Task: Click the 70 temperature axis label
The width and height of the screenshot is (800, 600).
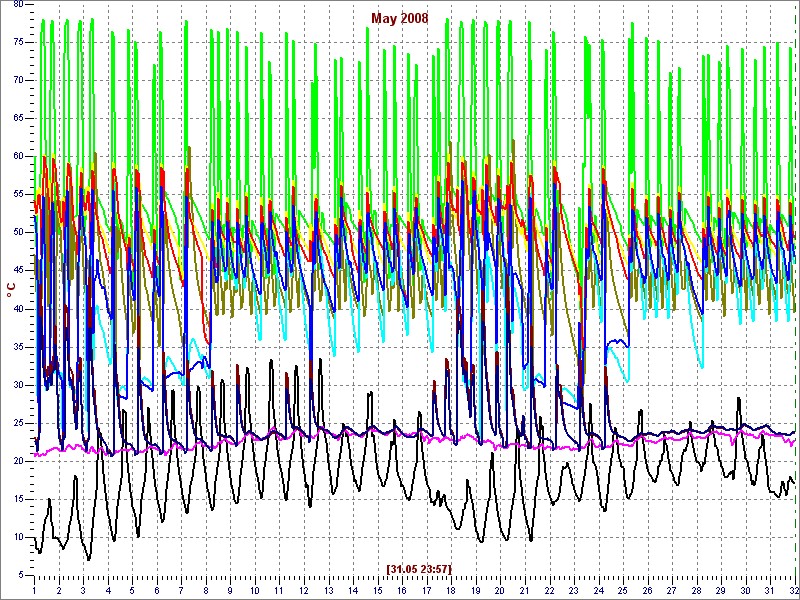Action: click(x=20, y=81)
